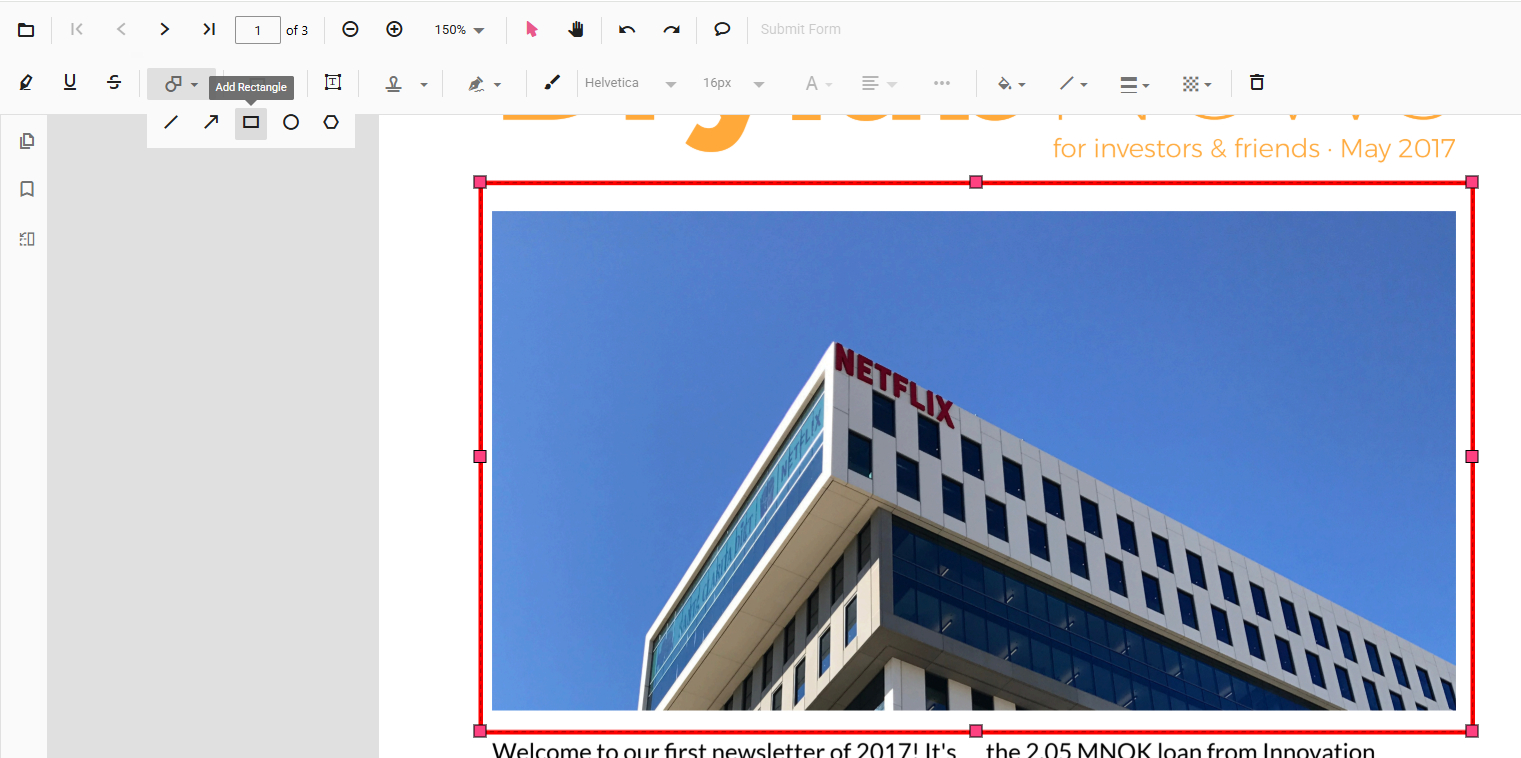Toggle the shapes annotation dropdown

pyautogui.click(x=181, y=84)
